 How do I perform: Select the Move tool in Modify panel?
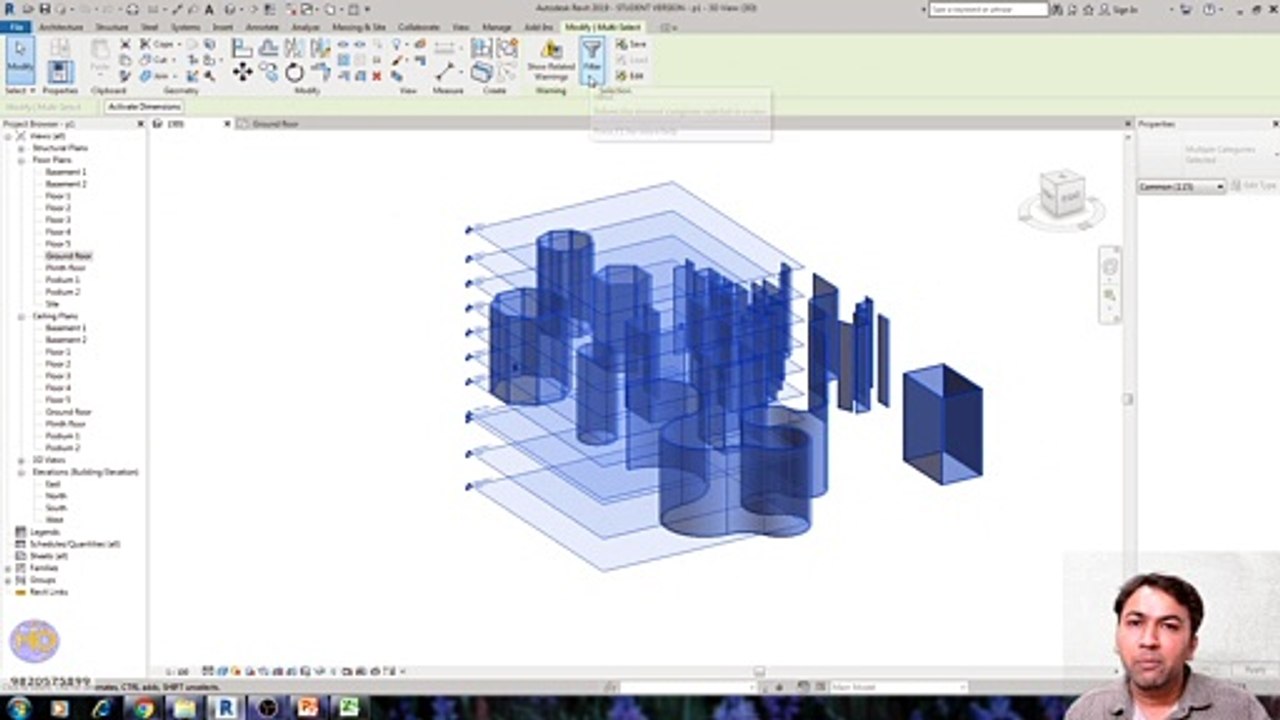(x=242, y=72)
